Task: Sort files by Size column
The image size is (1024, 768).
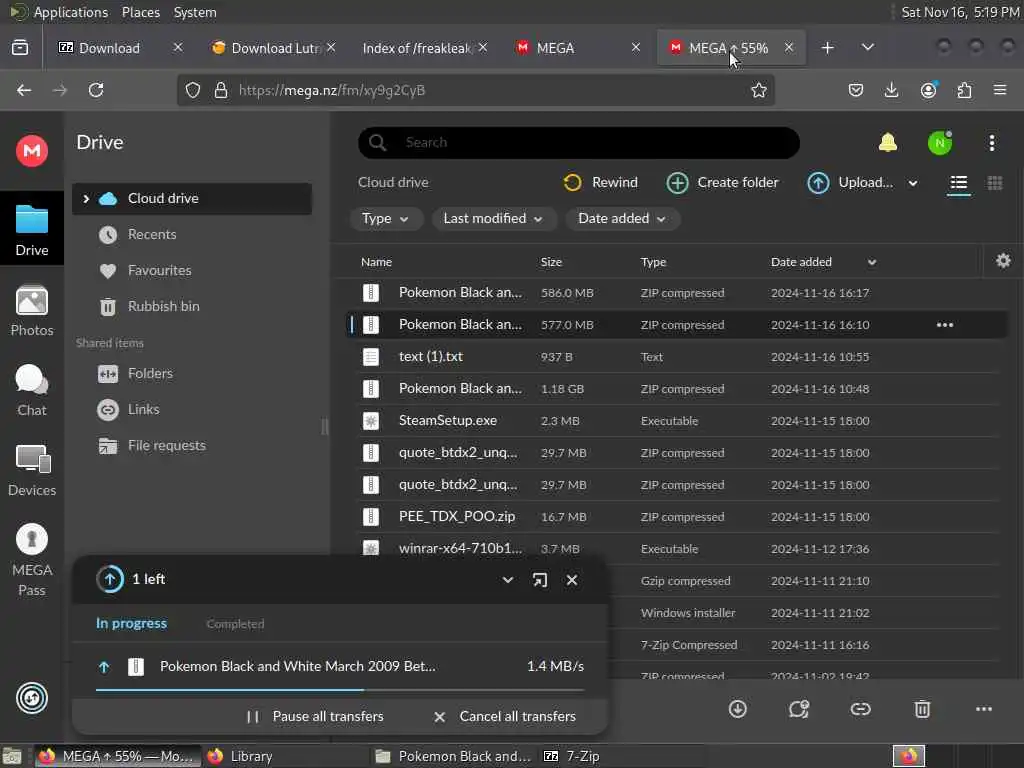Action: tap(551, 262)
